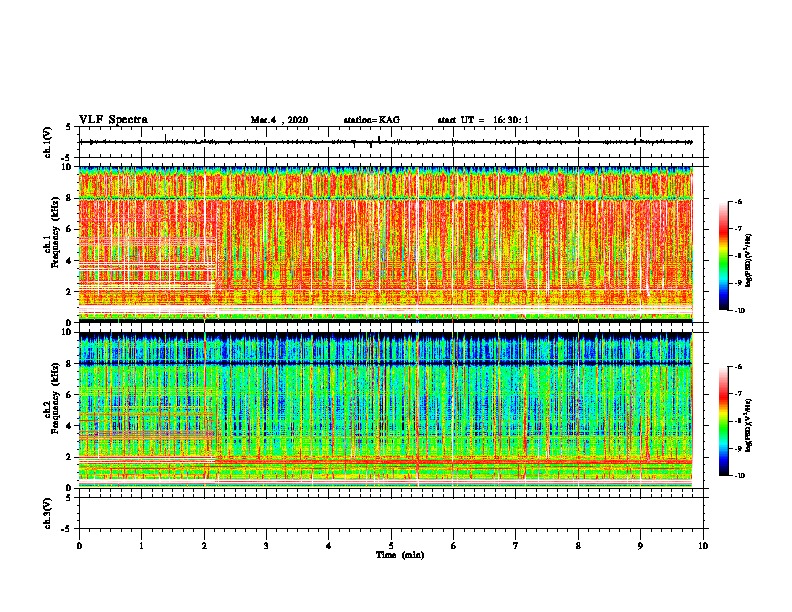Click the "8" kHz tick of ch.1 spectrogram
The width and height of the screenshot is (792, 612).
tap(70, 198)
